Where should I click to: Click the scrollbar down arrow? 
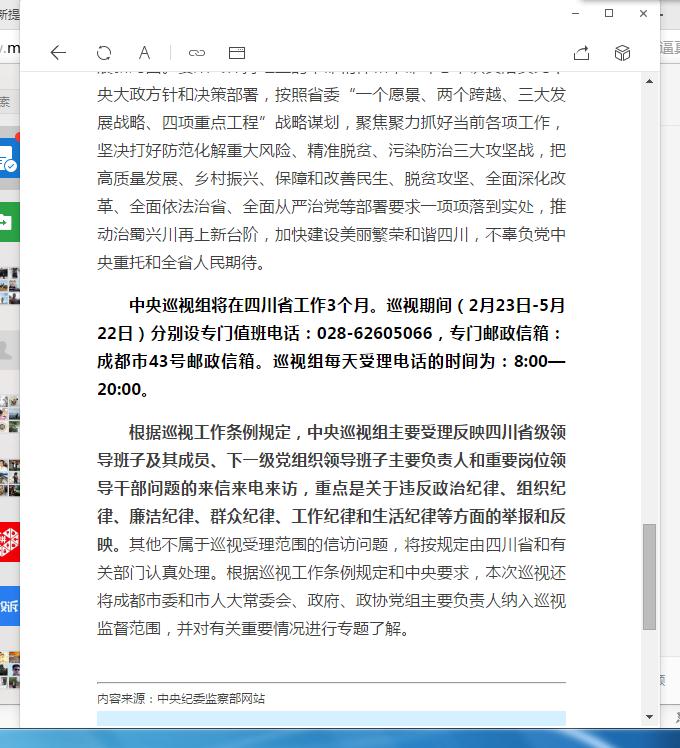650,719
